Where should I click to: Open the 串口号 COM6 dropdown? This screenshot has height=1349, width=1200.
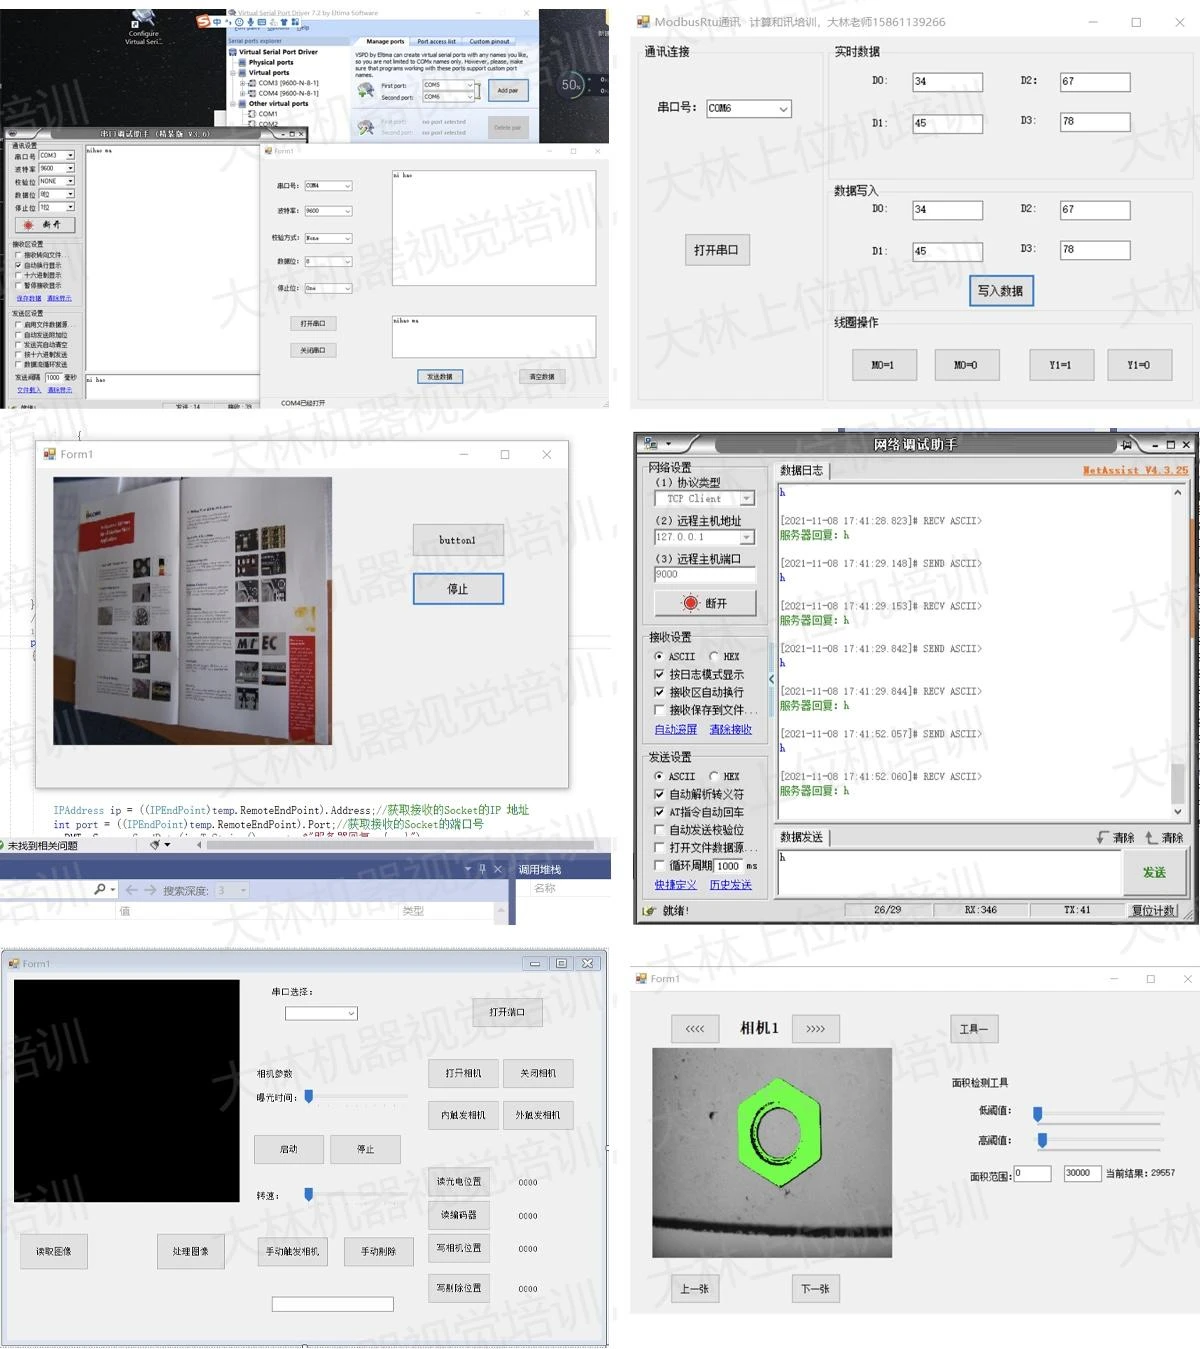coord(783,108)
